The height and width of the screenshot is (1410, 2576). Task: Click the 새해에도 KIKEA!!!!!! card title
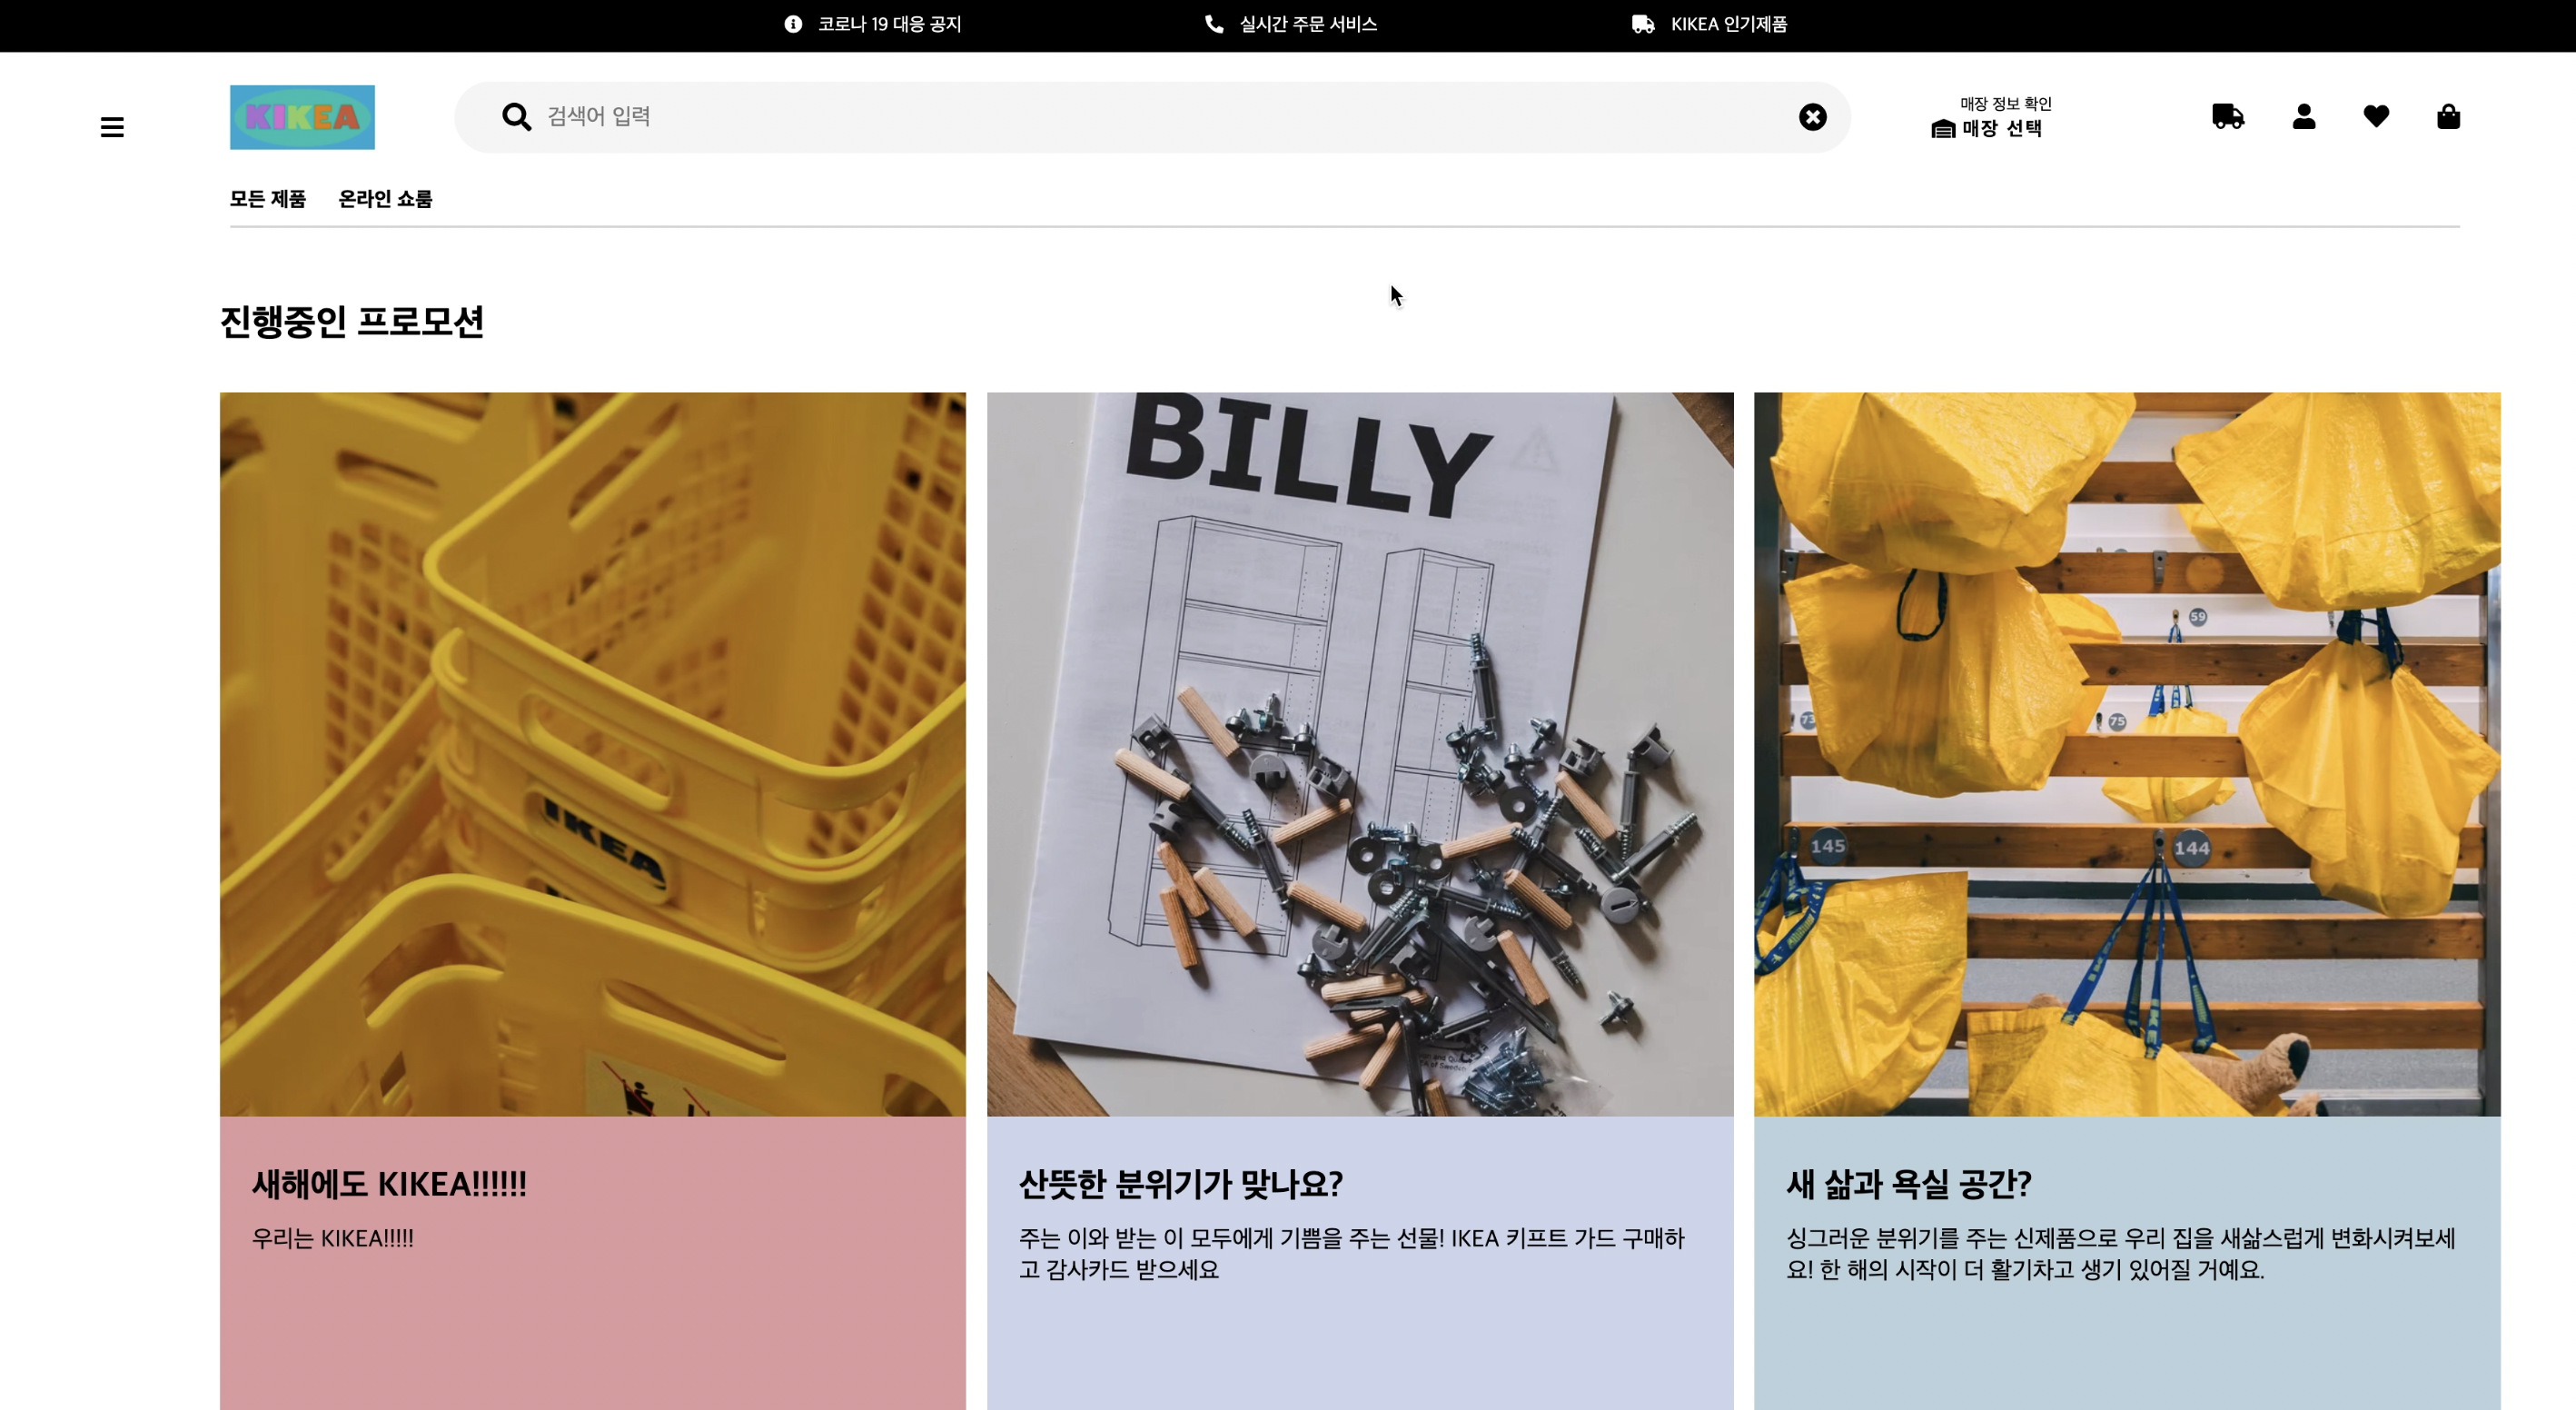click(389, 1184)
